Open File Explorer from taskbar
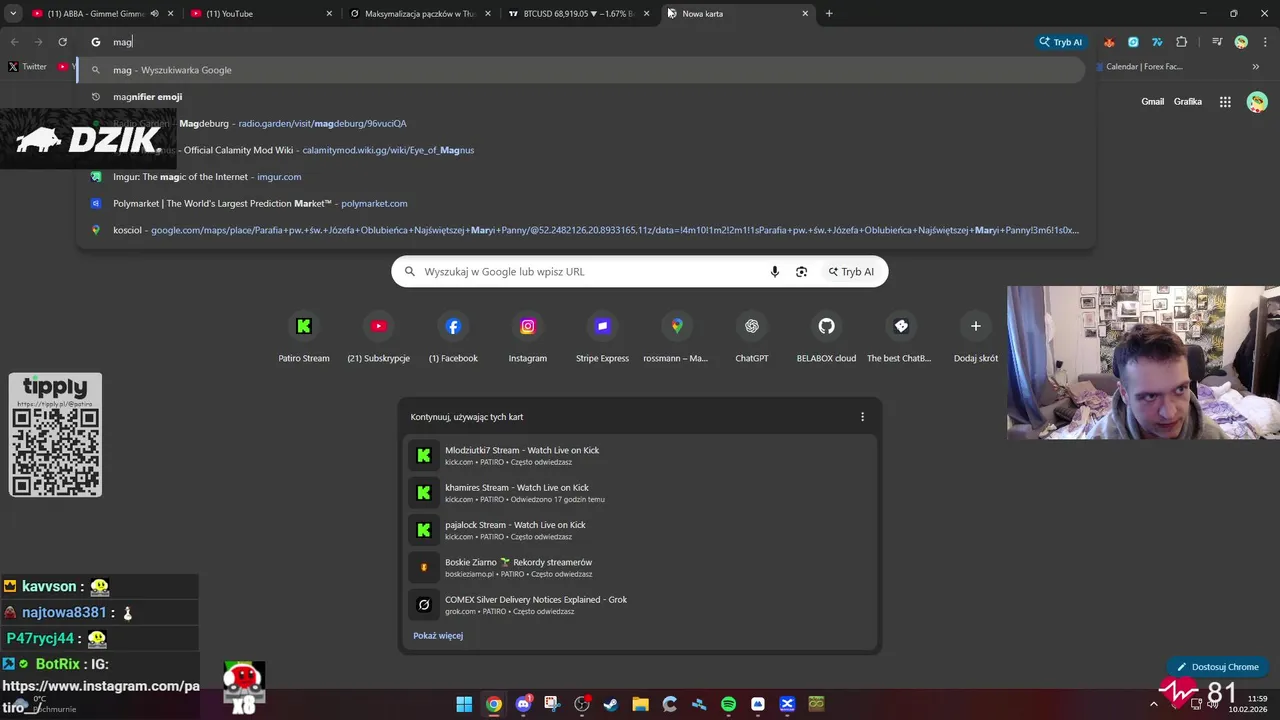Viewport: 1280px width, 720px height. 640,704
